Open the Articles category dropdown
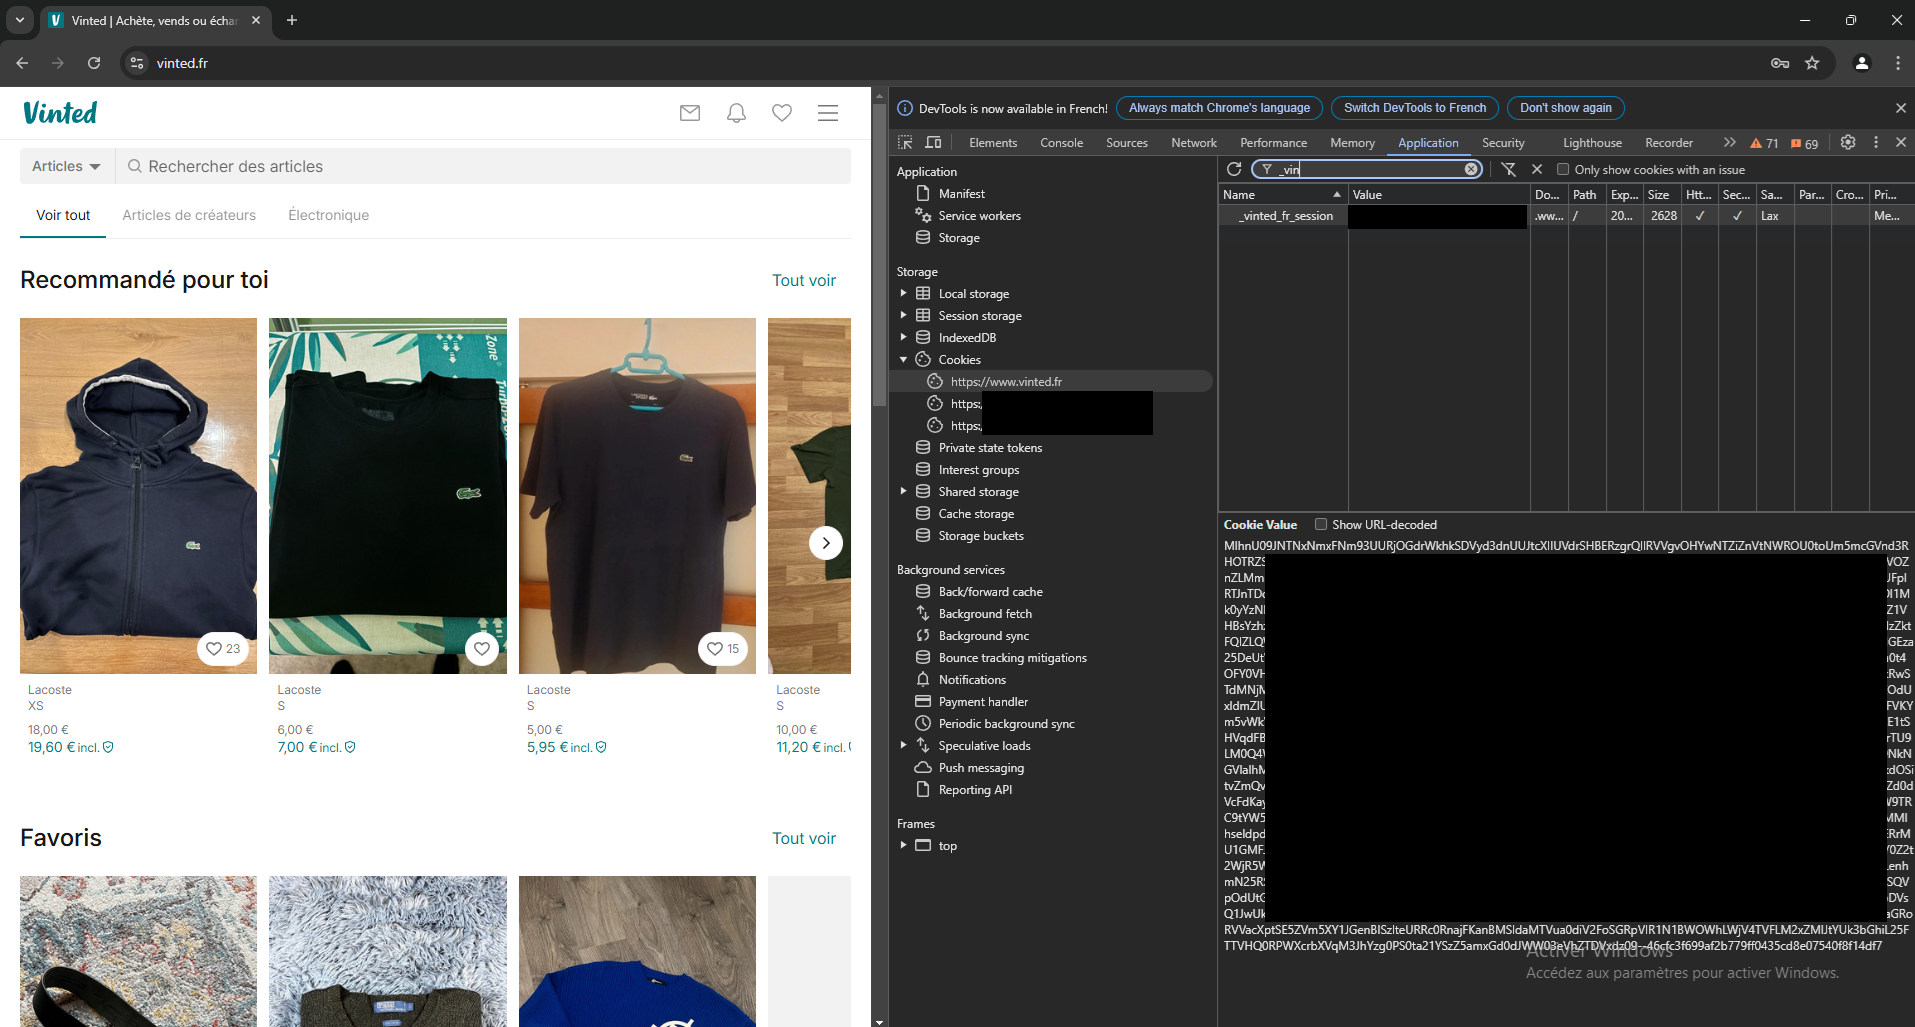 pos(67,166)
